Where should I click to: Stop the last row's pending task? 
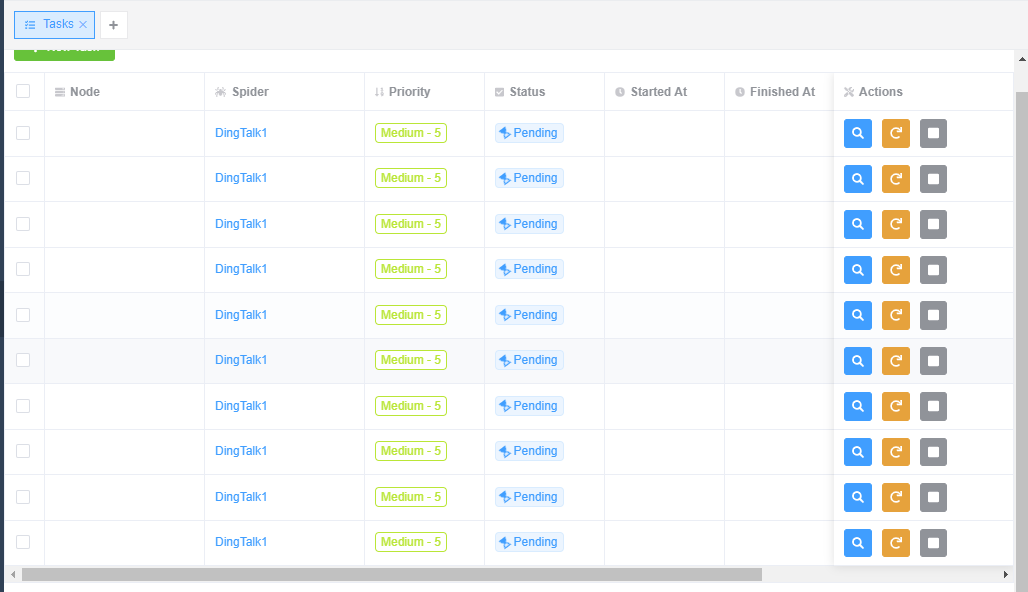click(934, 543)
